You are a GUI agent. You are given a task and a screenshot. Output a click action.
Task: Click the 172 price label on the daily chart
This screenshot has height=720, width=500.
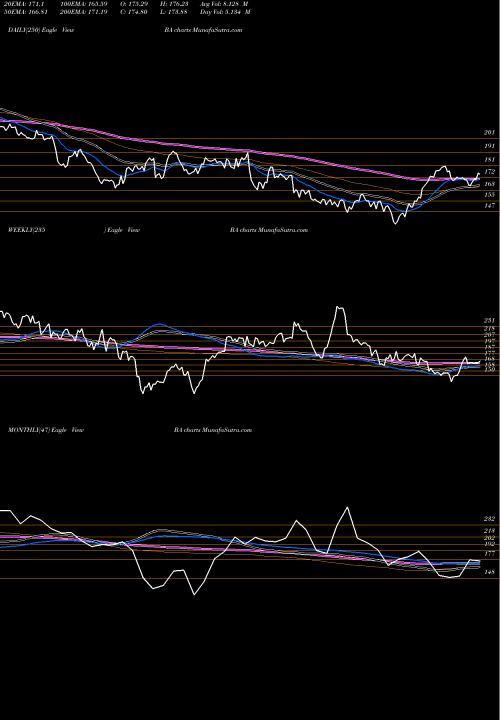(489, 172)
